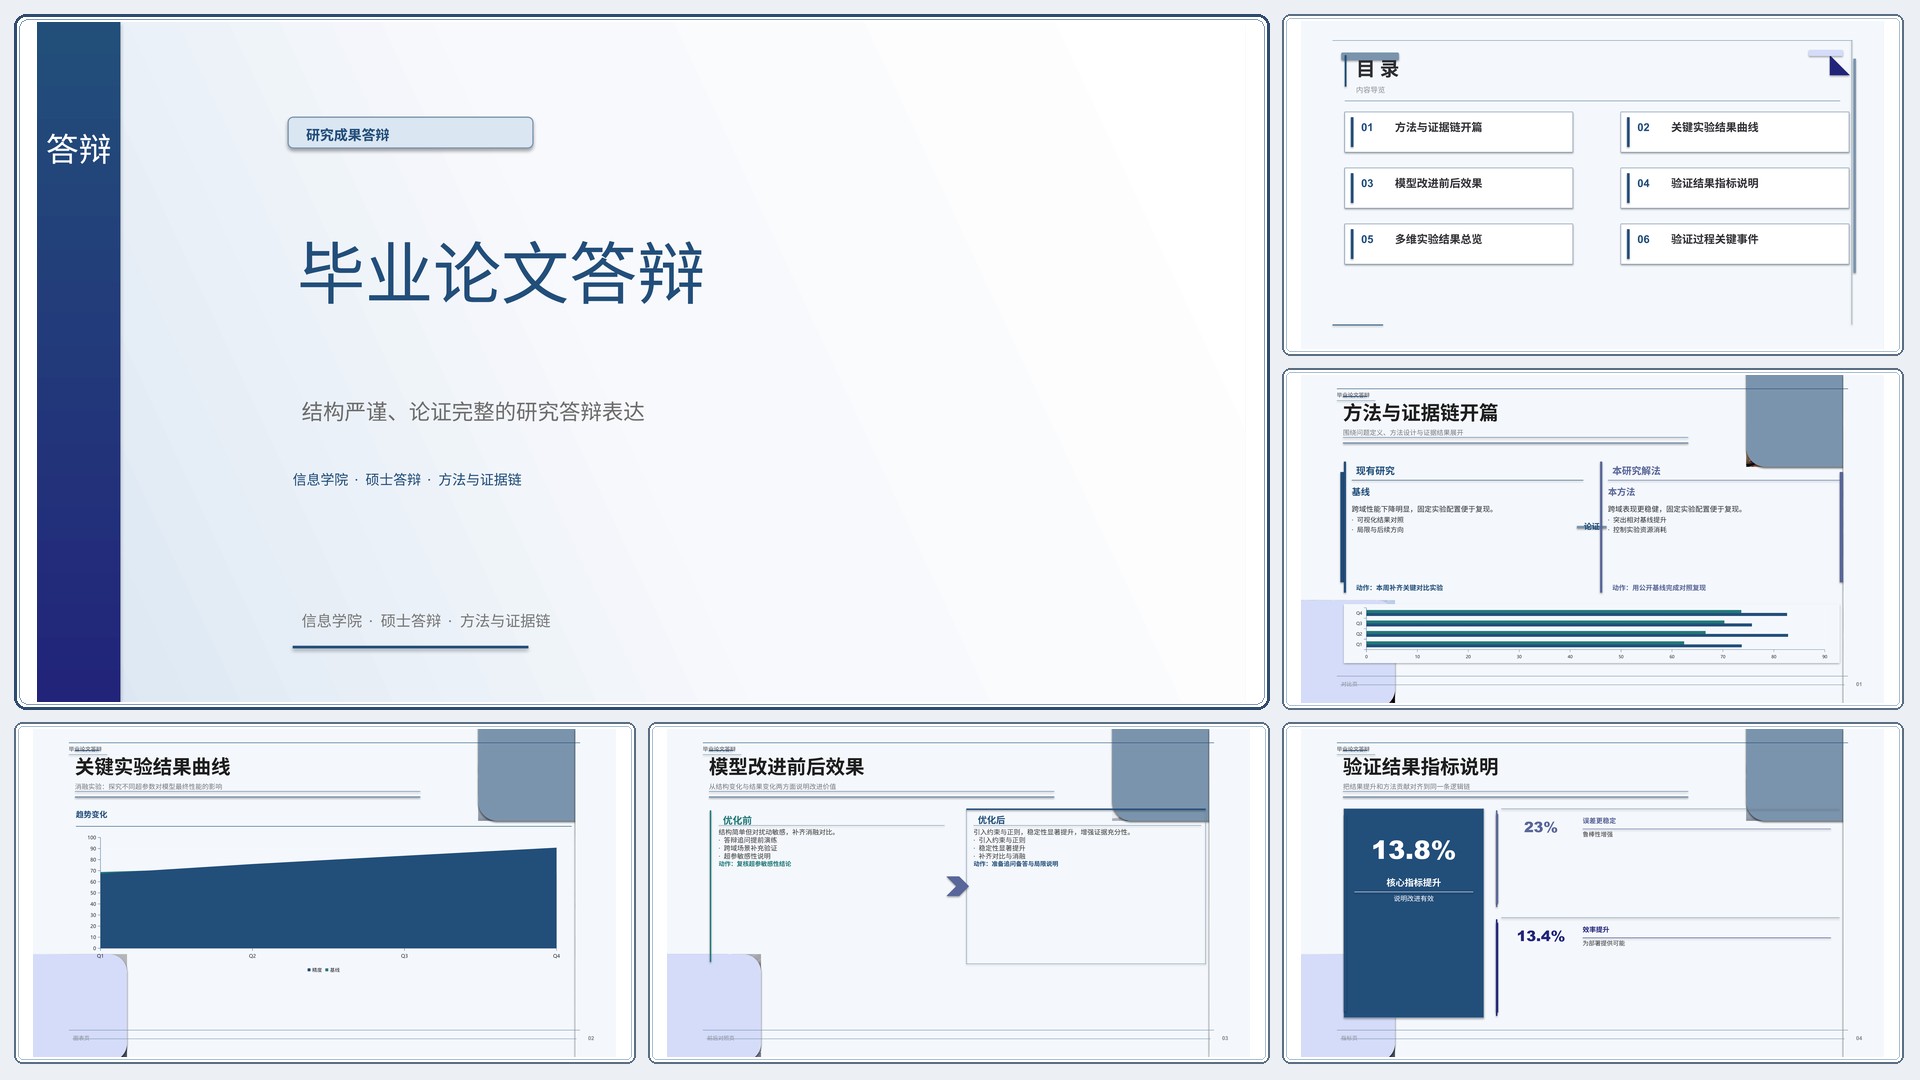1920x1080 pixels.
Task: Click the 趋势变化 chart heading
Action: click(91, 815)
